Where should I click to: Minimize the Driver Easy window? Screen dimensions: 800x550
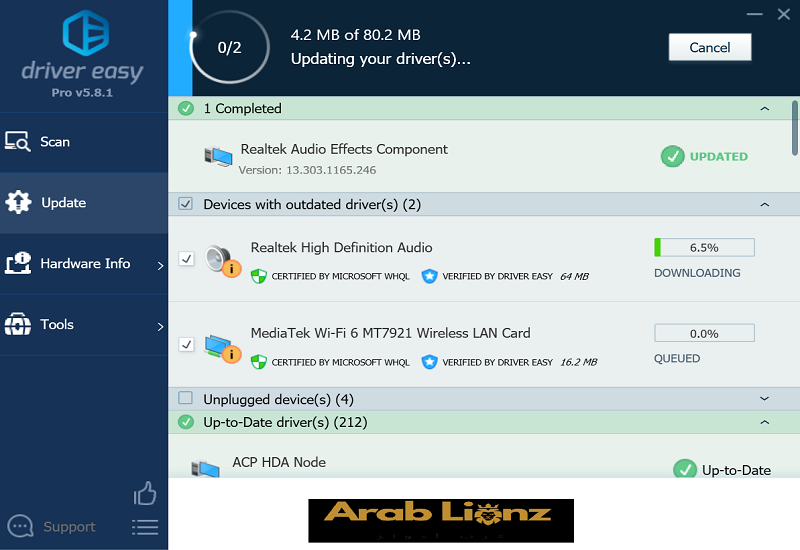755,14
